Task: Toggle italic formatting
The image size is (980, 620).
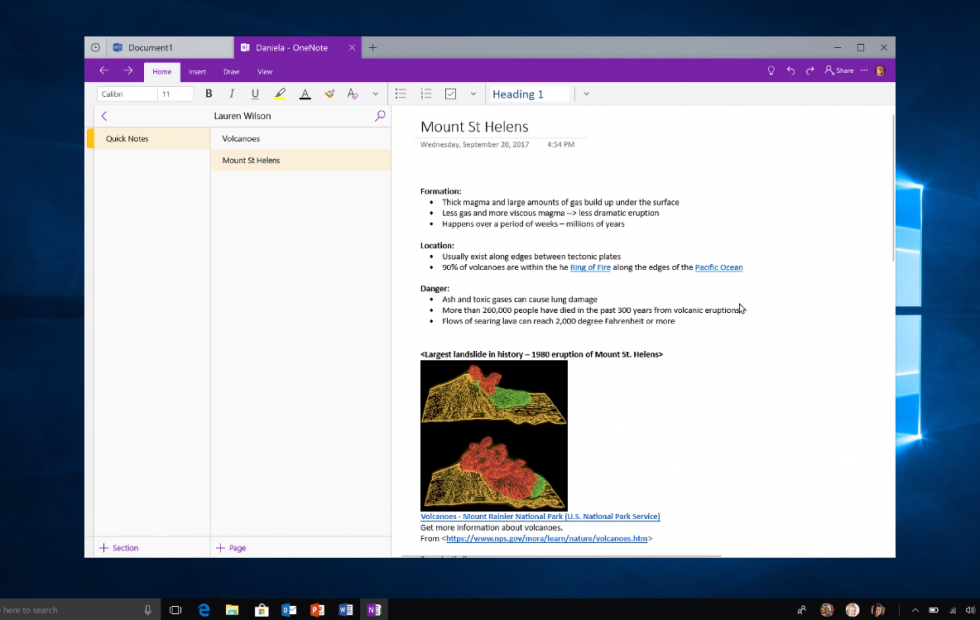Action: pyautogui.click(x=232, y=94)
